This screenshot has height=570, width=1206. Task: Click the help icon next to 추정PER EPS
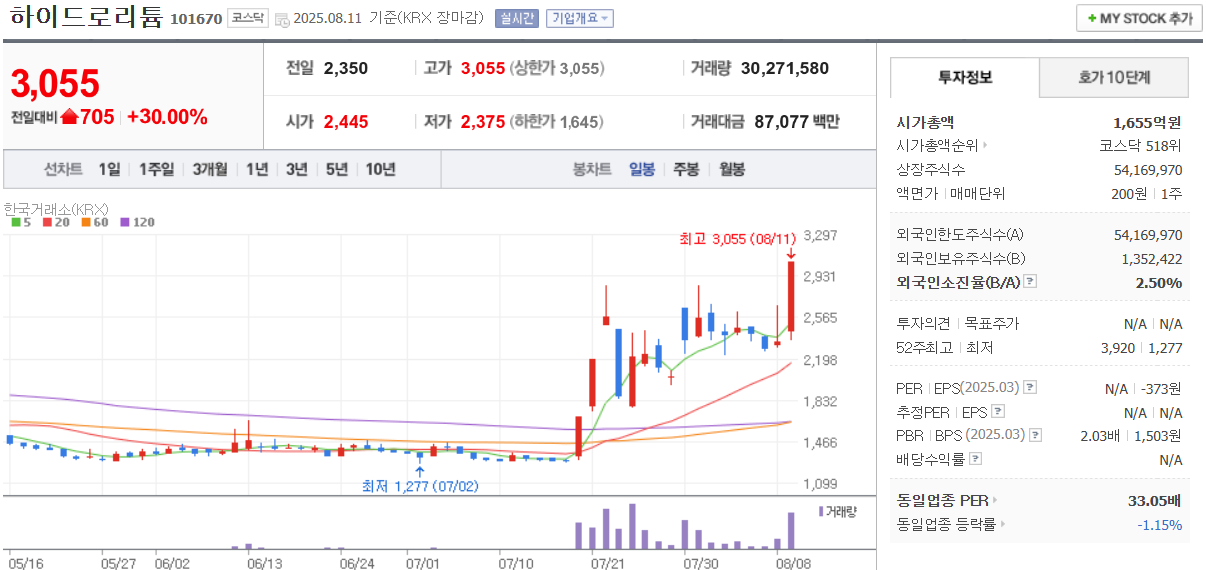[x=997, y=411]
